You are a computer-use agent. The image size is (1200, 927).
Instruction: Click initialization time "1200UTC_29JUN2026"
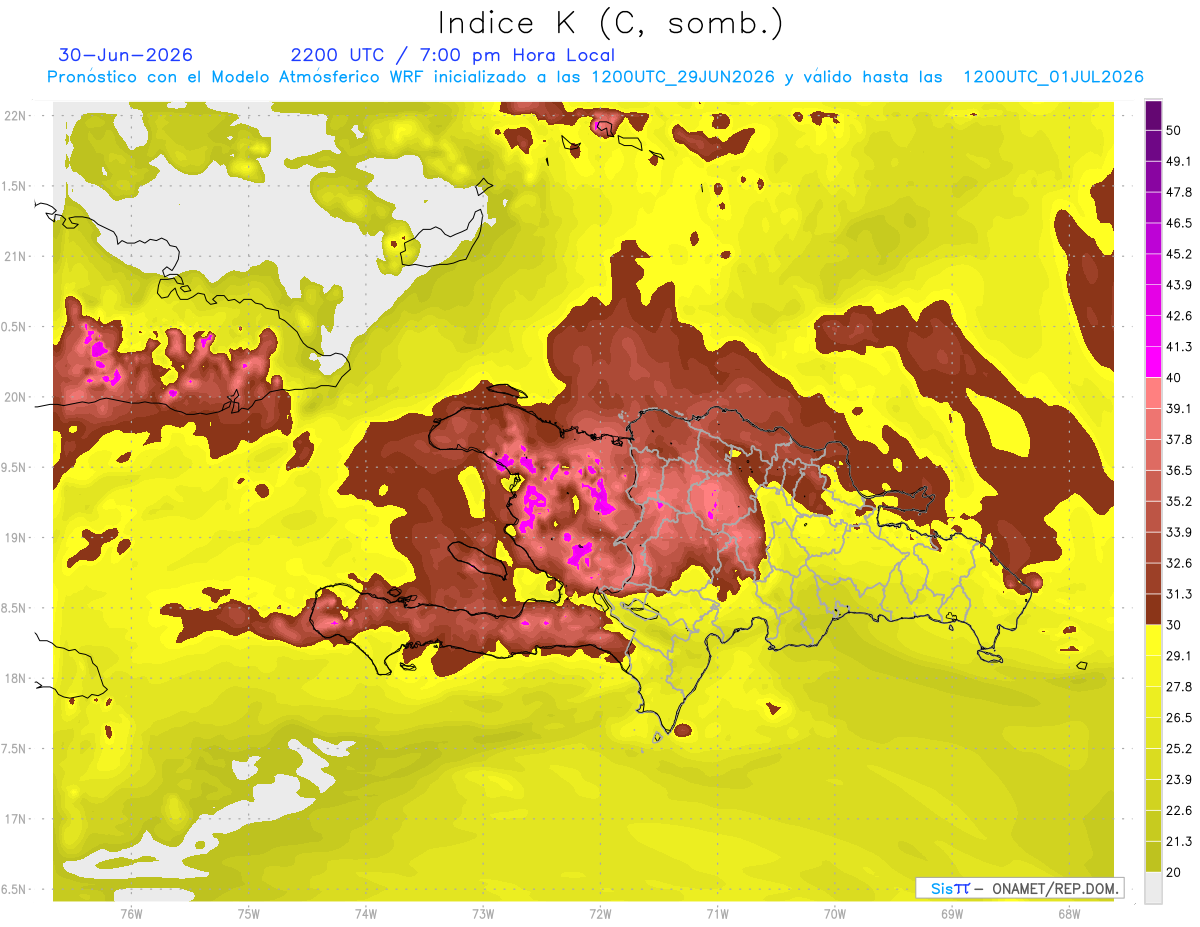(x=682, y=77)
